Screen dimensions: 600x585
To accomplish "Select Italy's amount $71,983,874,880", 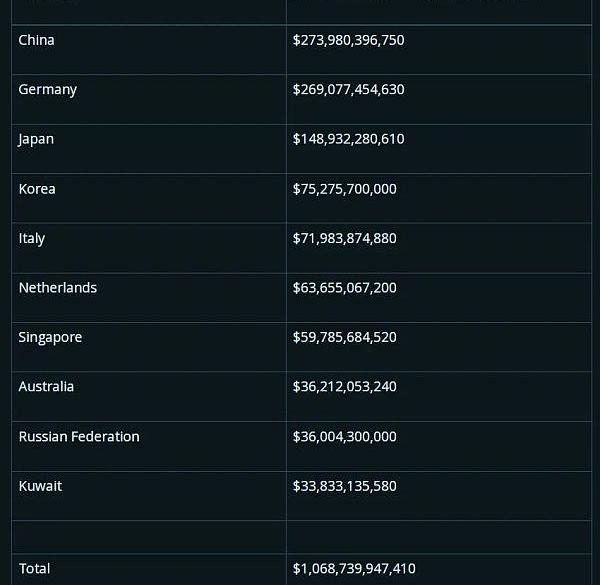I will click(x=344, y=238).
